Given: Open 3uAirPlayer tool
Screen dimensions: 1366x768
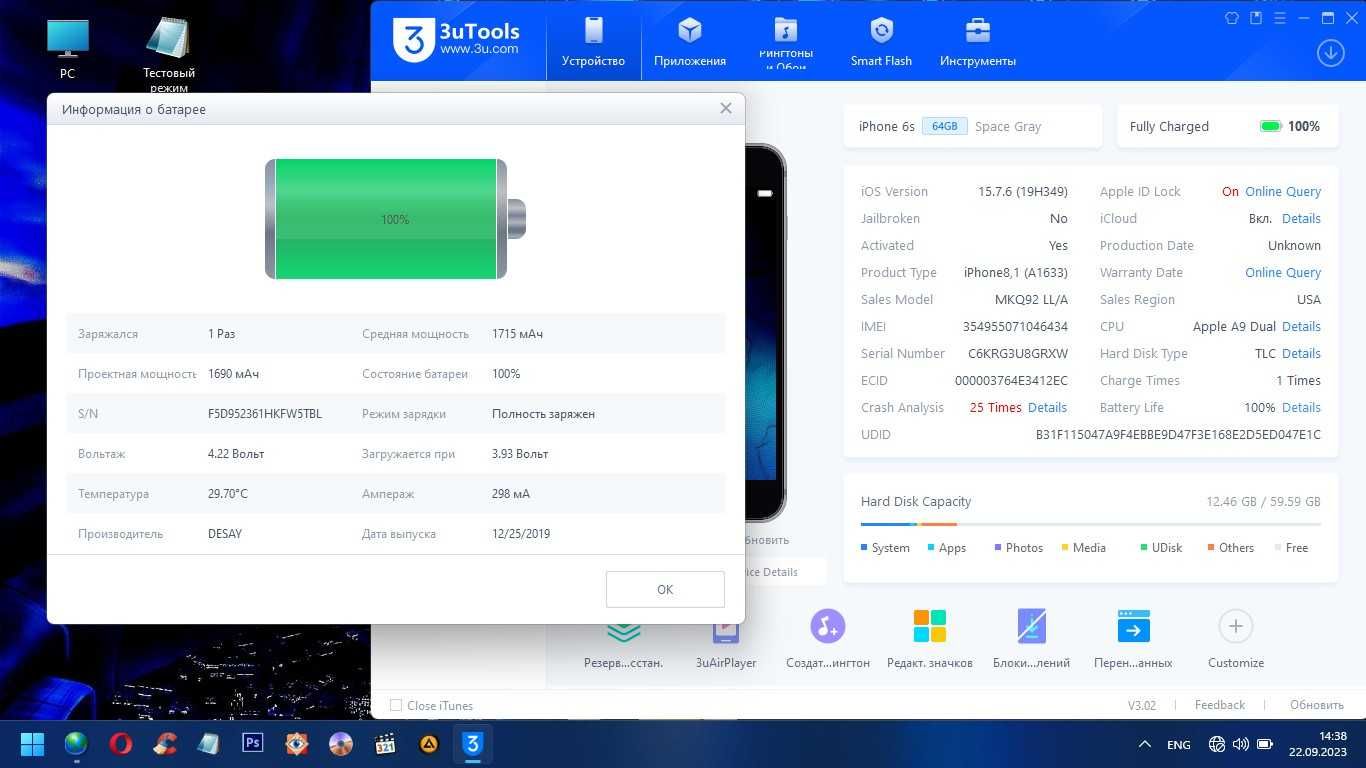Looking at the screenshot, I should [x=726, y=640].
